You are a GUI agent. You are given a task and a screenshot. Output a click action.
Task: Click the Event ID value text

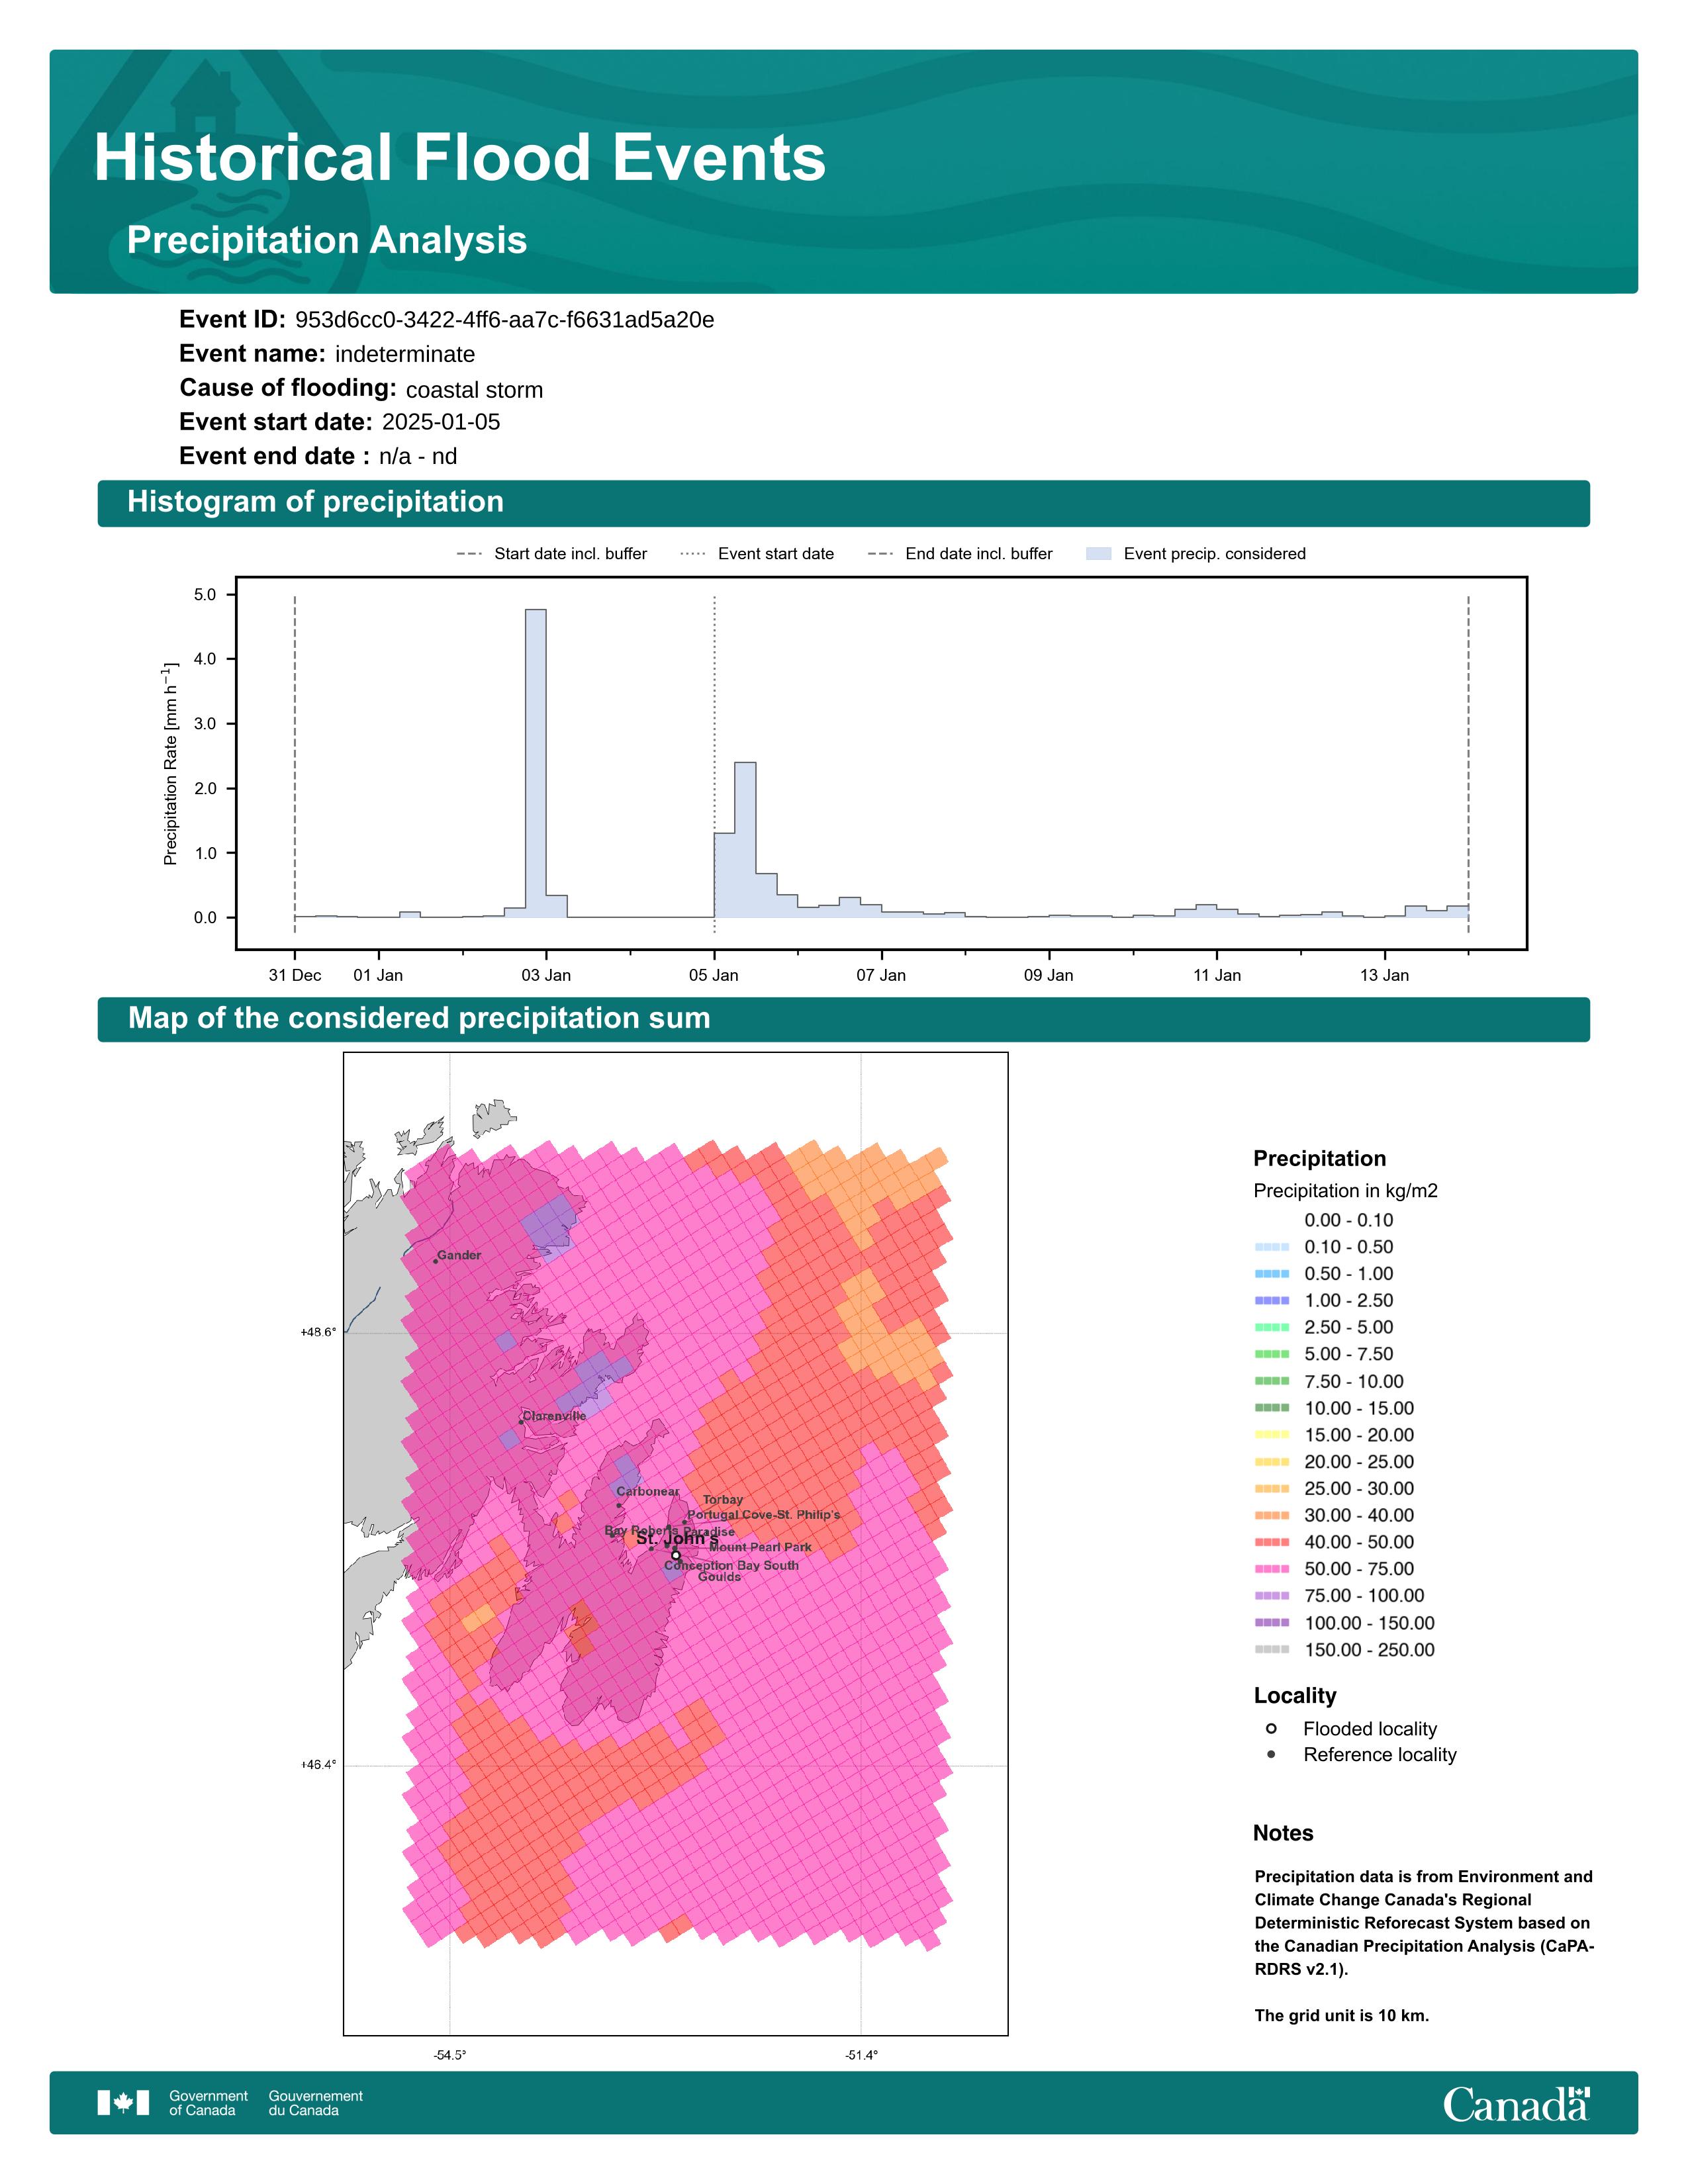(504, 320)
